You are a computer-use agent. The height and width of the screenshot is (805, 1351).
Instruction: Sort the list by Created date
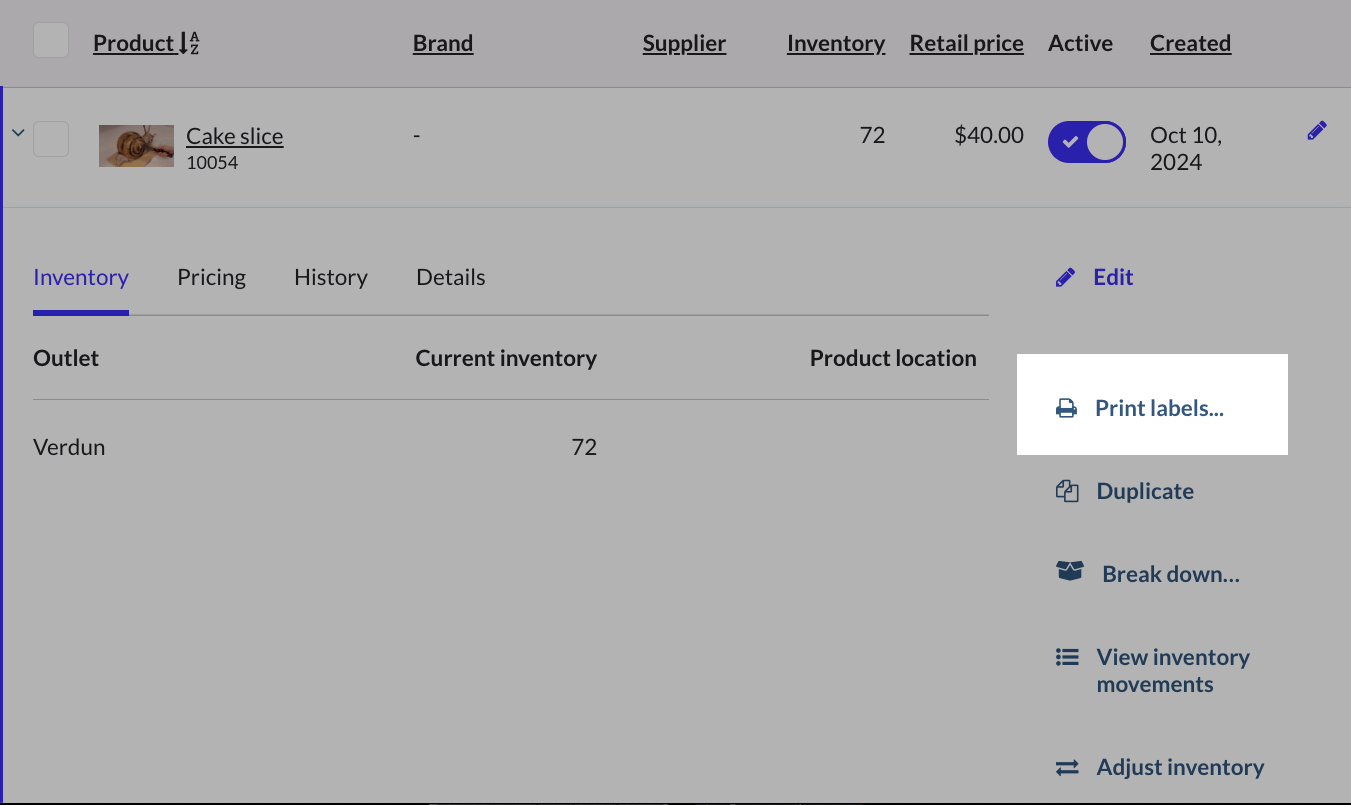pyautogui.click(x=1190, y=43)
